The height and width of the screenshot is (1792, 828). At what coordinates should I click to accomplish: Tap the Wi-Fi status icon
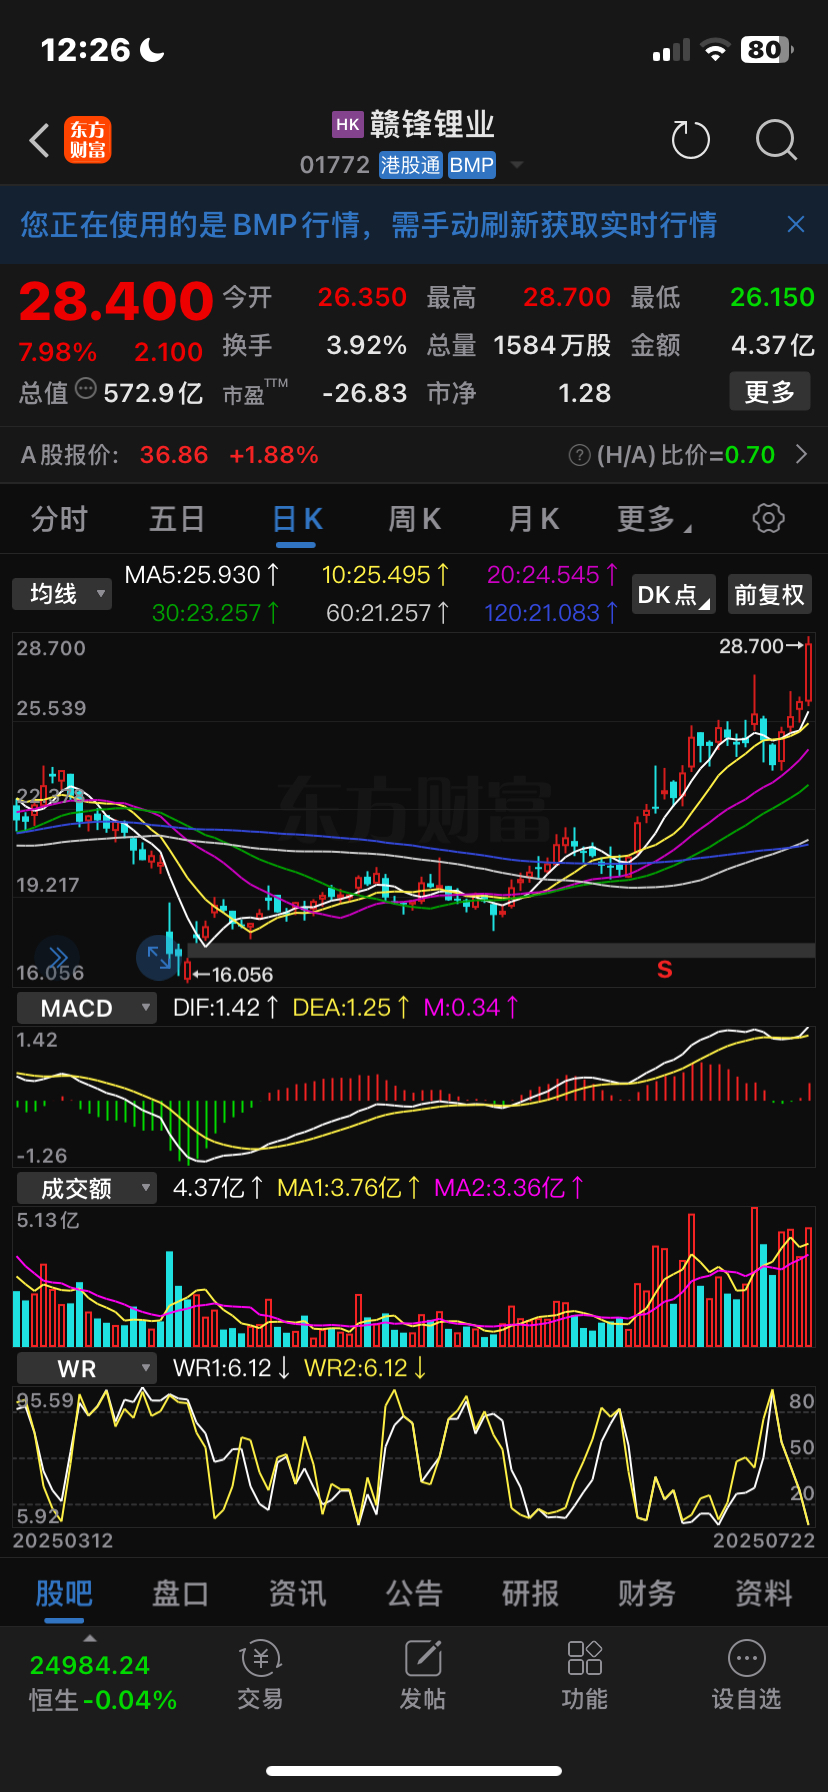pos(715,50)
